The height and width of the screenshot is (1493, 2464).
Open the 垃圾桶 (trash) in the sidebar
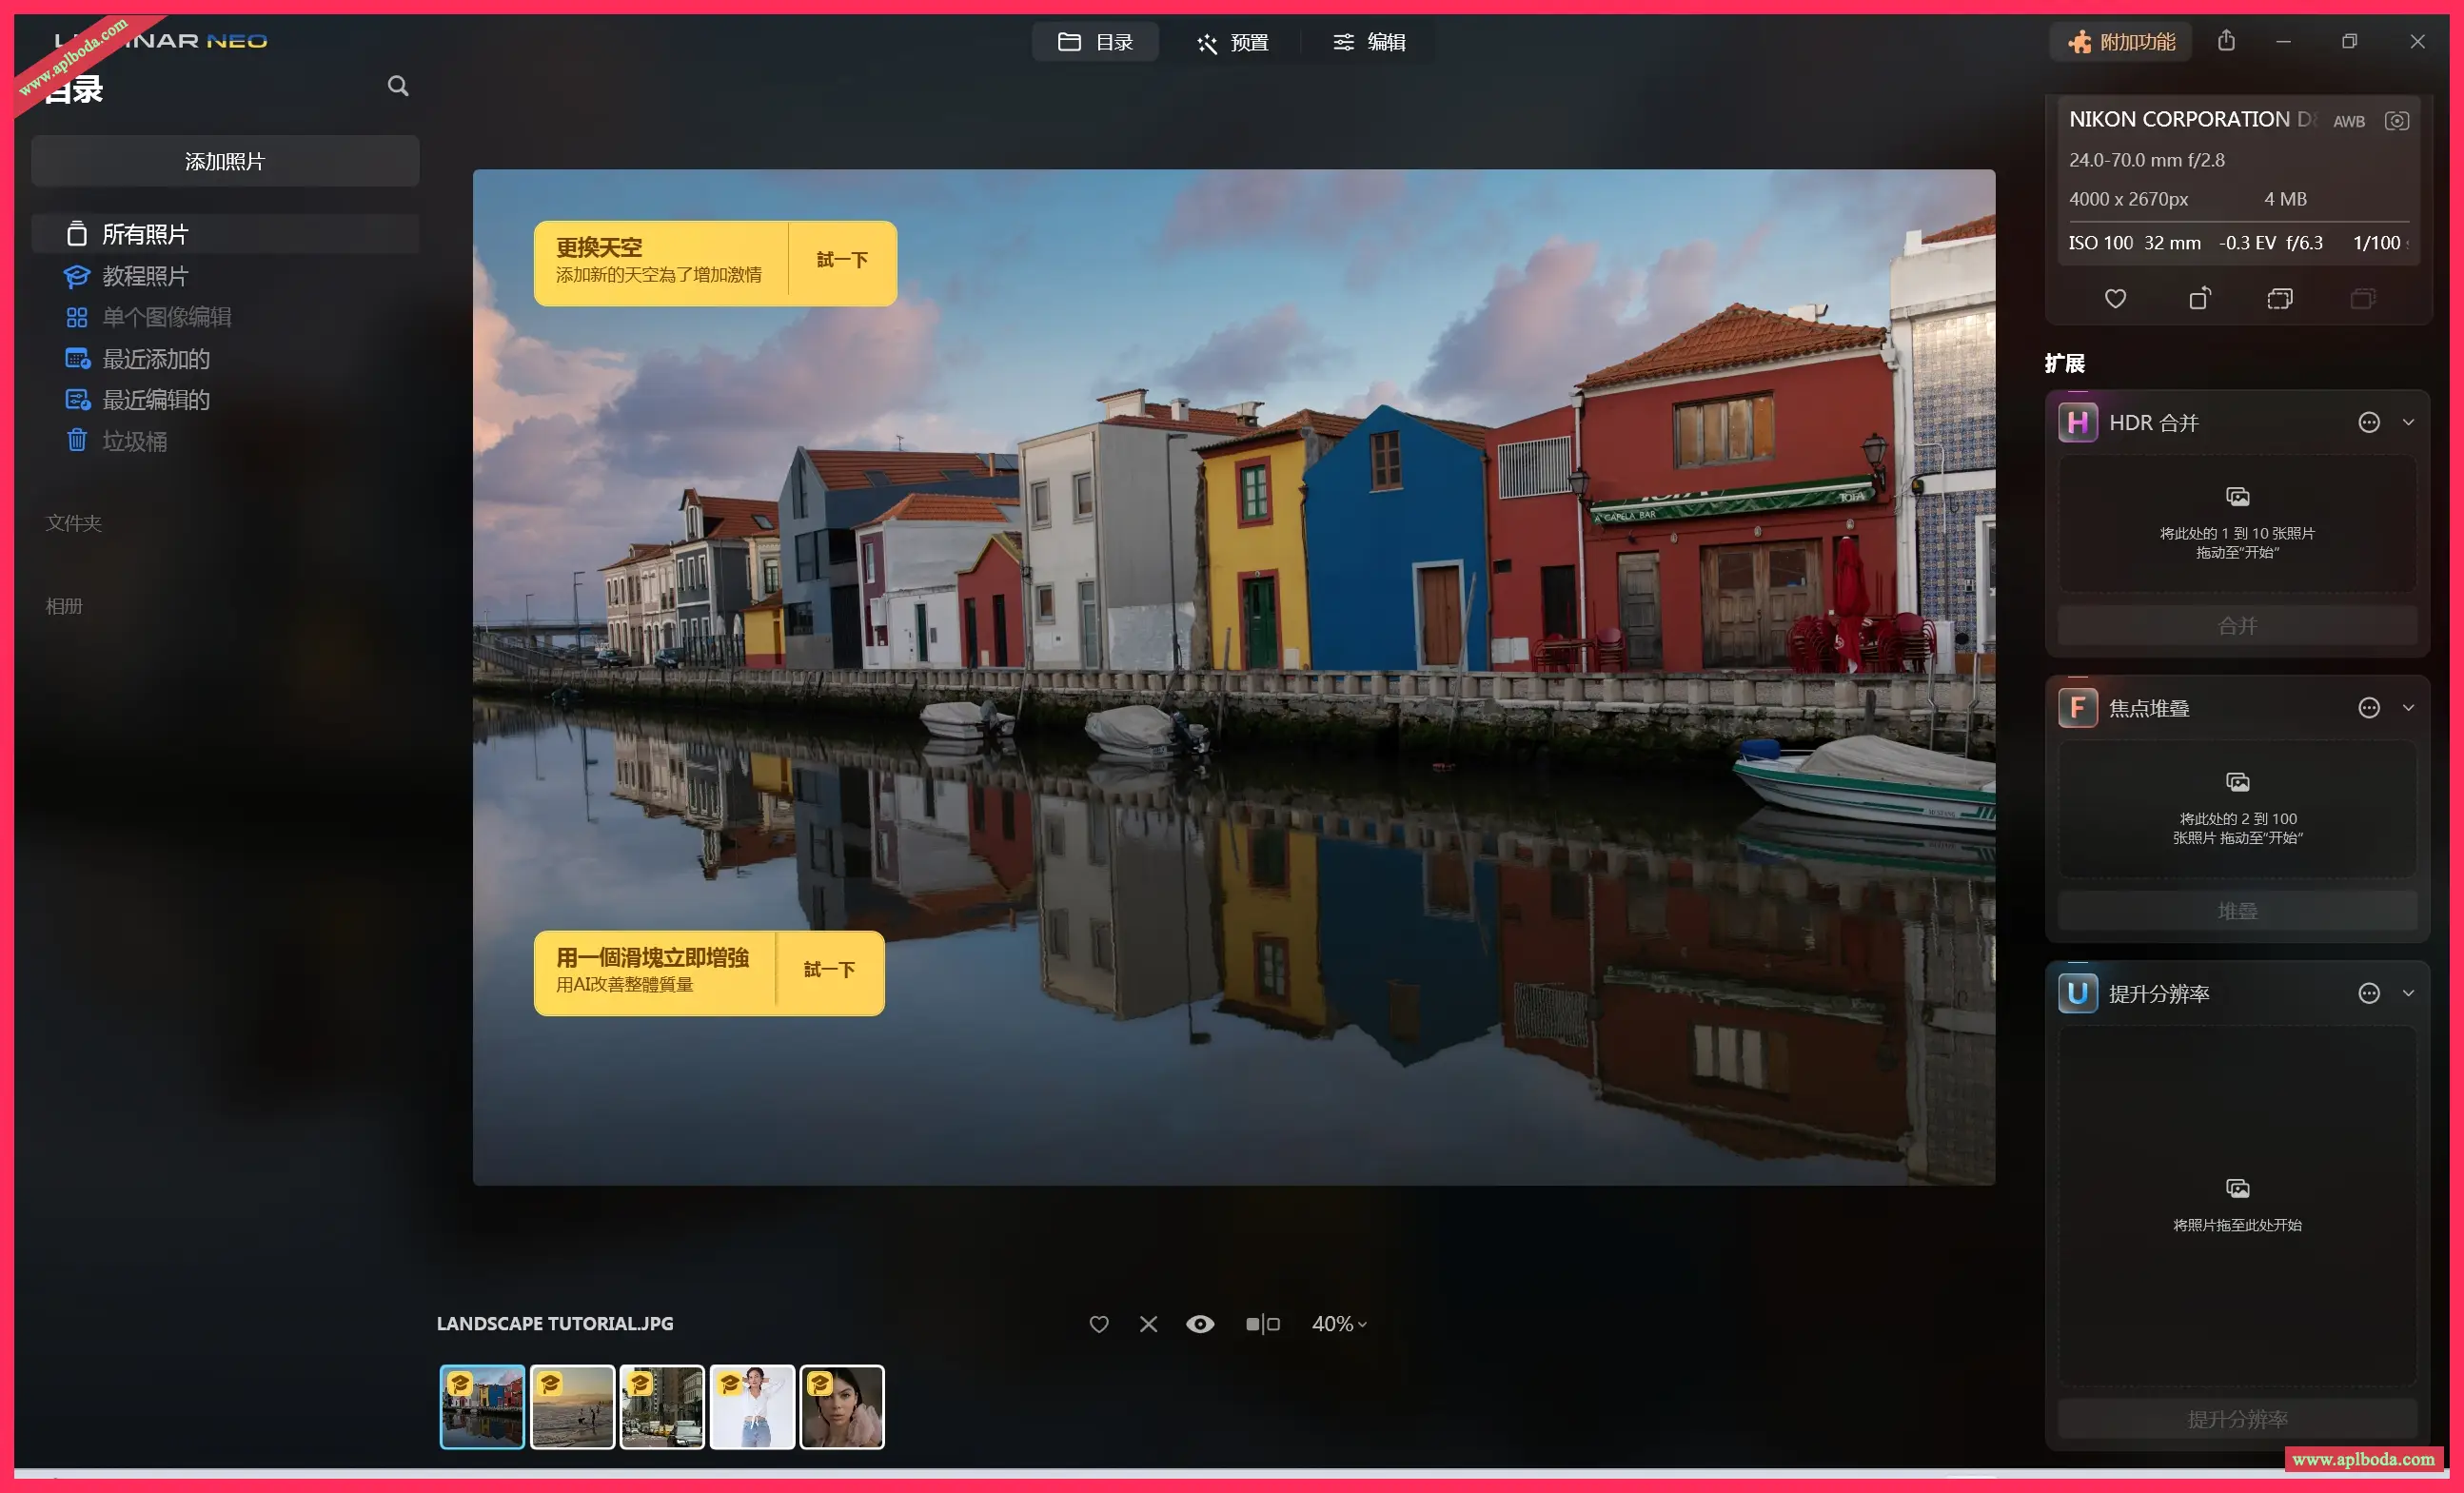coord(78,441)
